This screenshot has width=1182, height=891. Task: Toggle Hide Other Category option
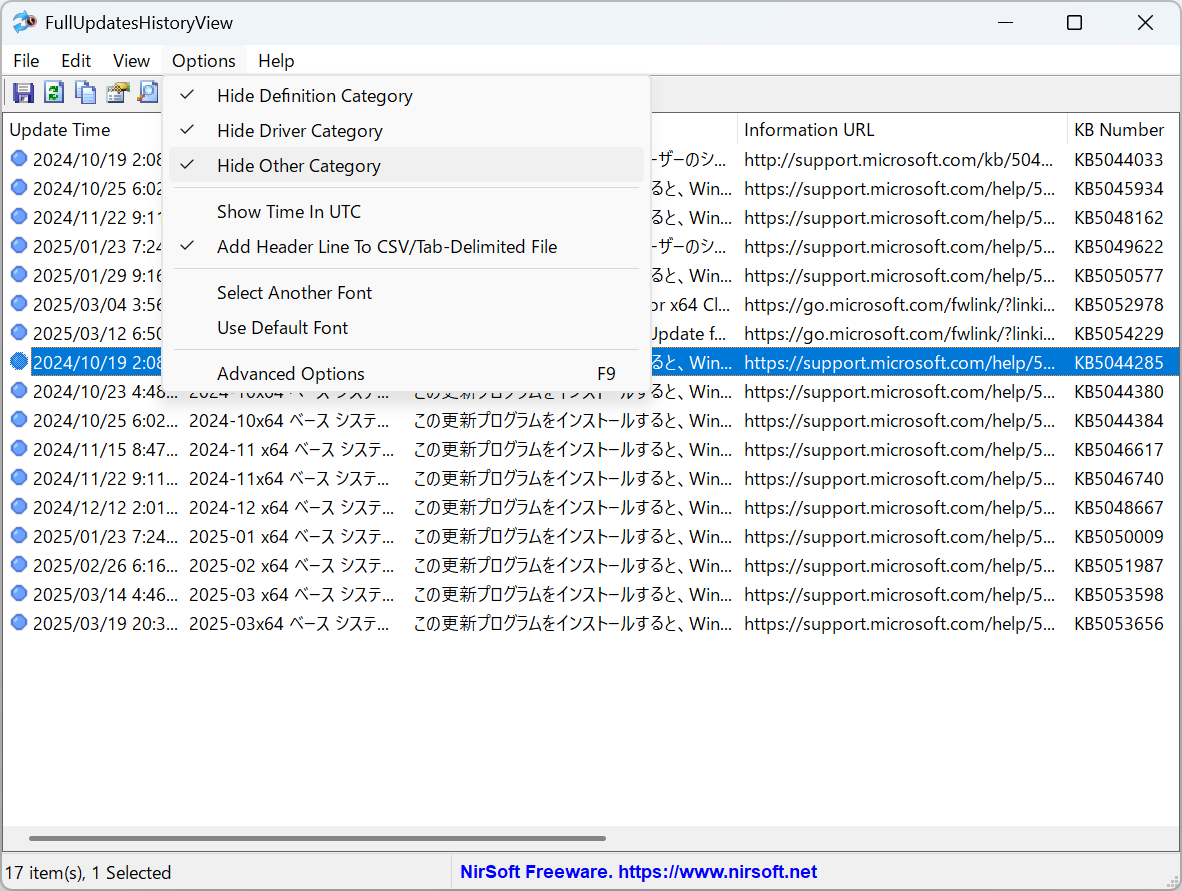coord(406,165)
